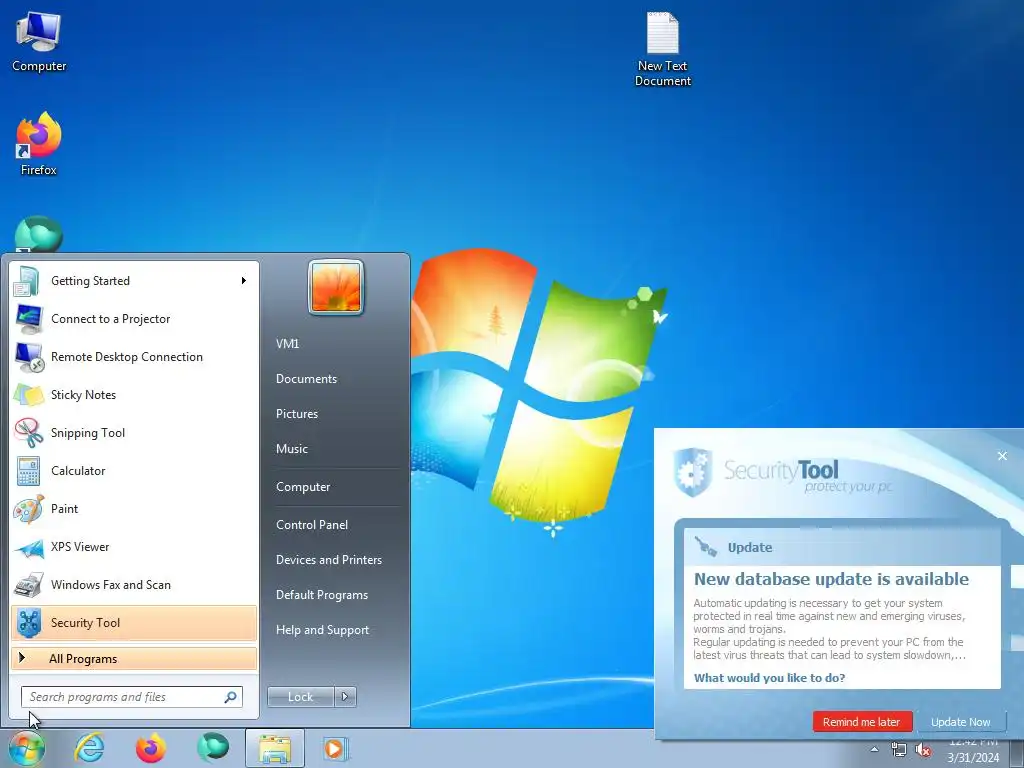This screenshot has height=768, width=1024.
Task: Click the Lock button
Action: 301,697
